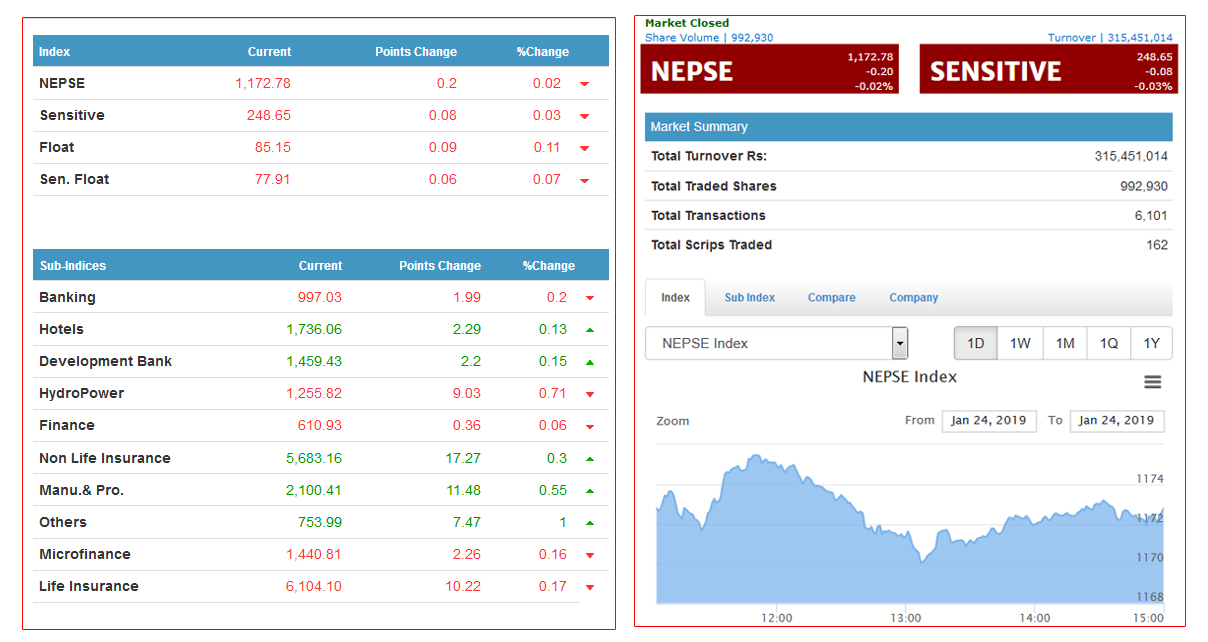Click the Non Life Insurance label
Image resolution: width=1208 pixels, height=642 pixels.
[x=105, y=458]
